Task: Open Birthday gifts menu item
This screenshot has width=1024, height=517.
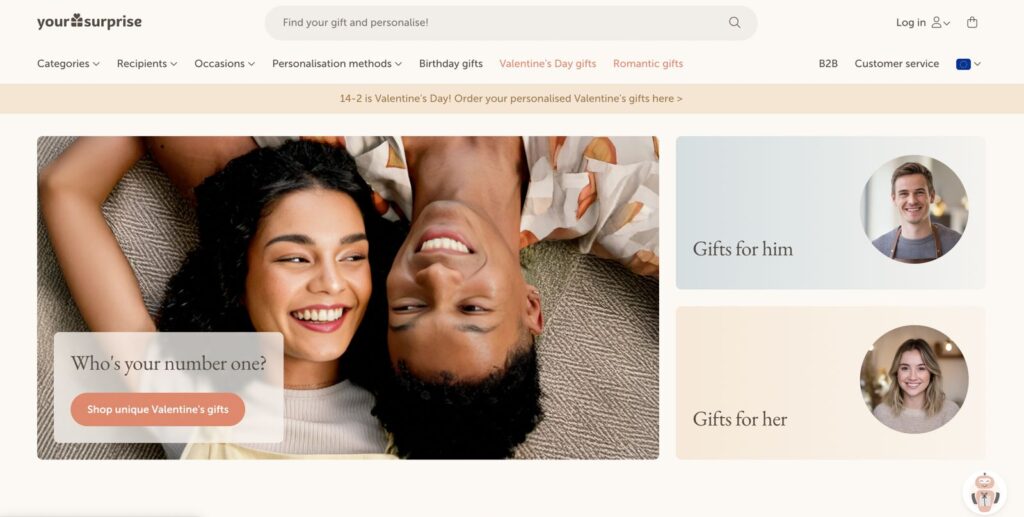Action: point(451,63)
